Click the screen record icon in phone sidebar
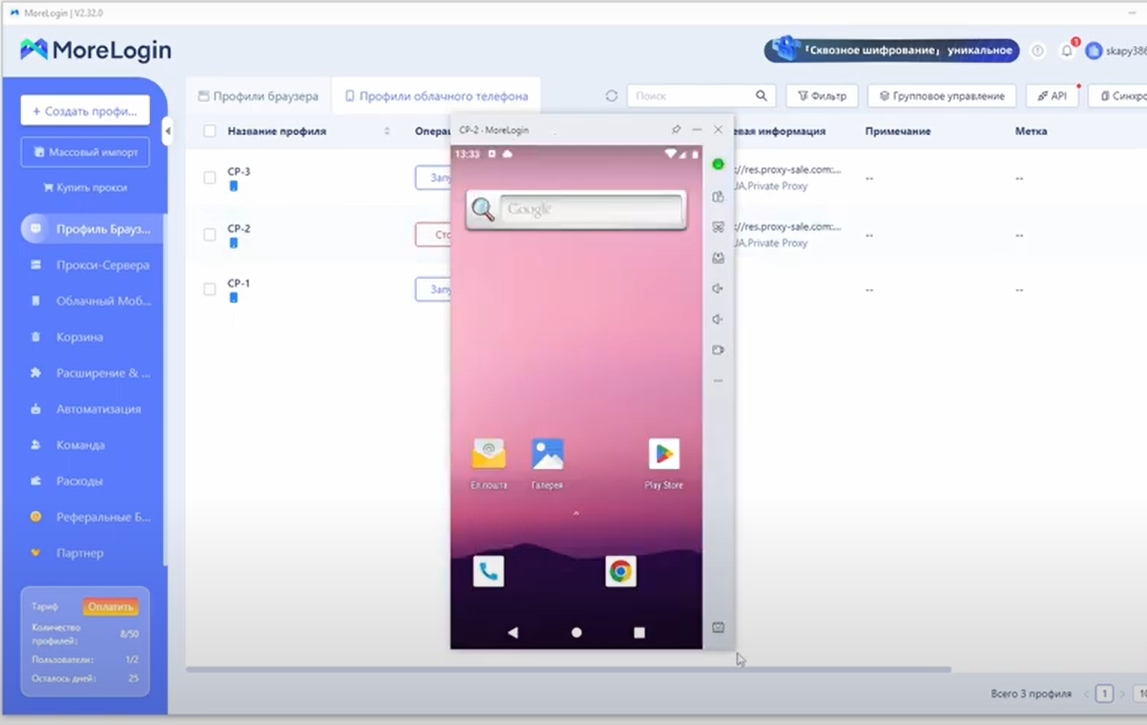 (x=718, y=350)
